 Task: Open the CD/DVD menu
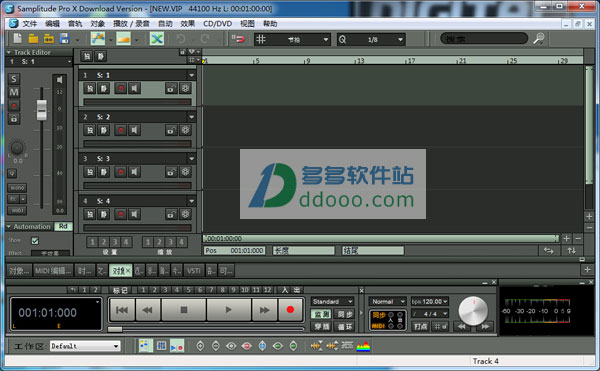[217, 24]
